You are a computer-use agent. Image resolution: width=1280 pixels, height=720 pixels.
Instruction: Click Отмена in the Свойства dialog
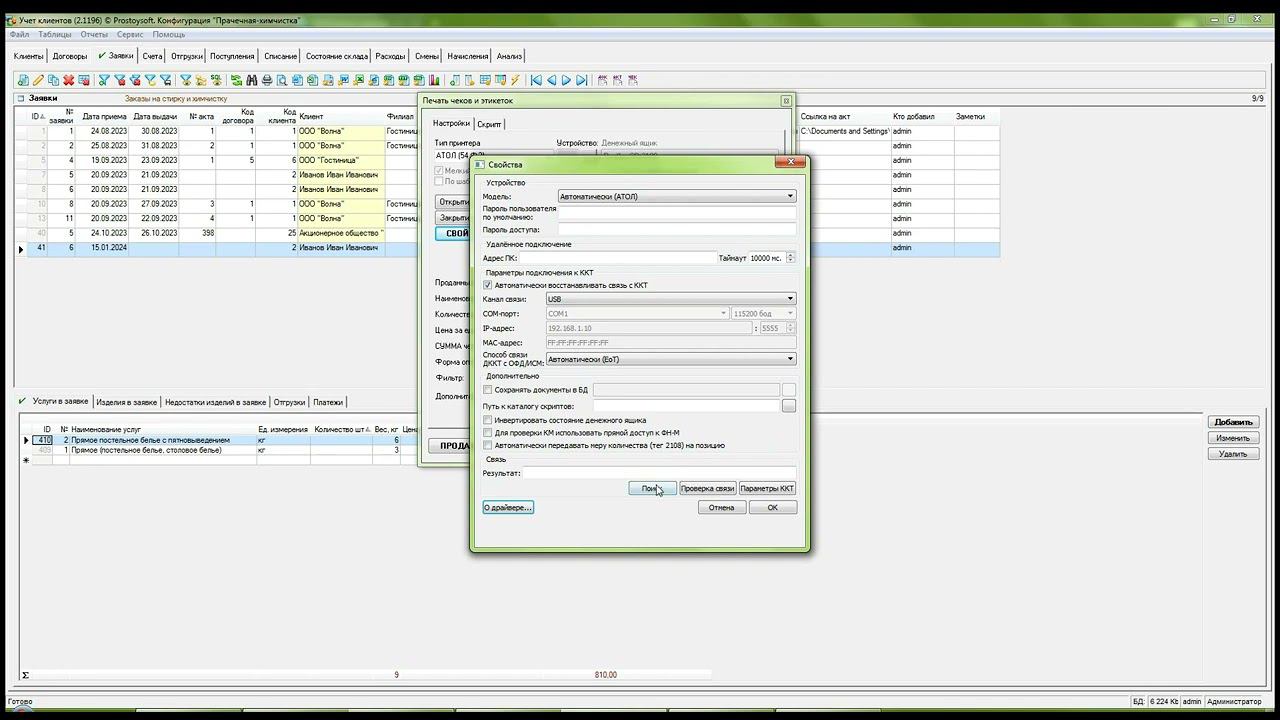[722, 507]
